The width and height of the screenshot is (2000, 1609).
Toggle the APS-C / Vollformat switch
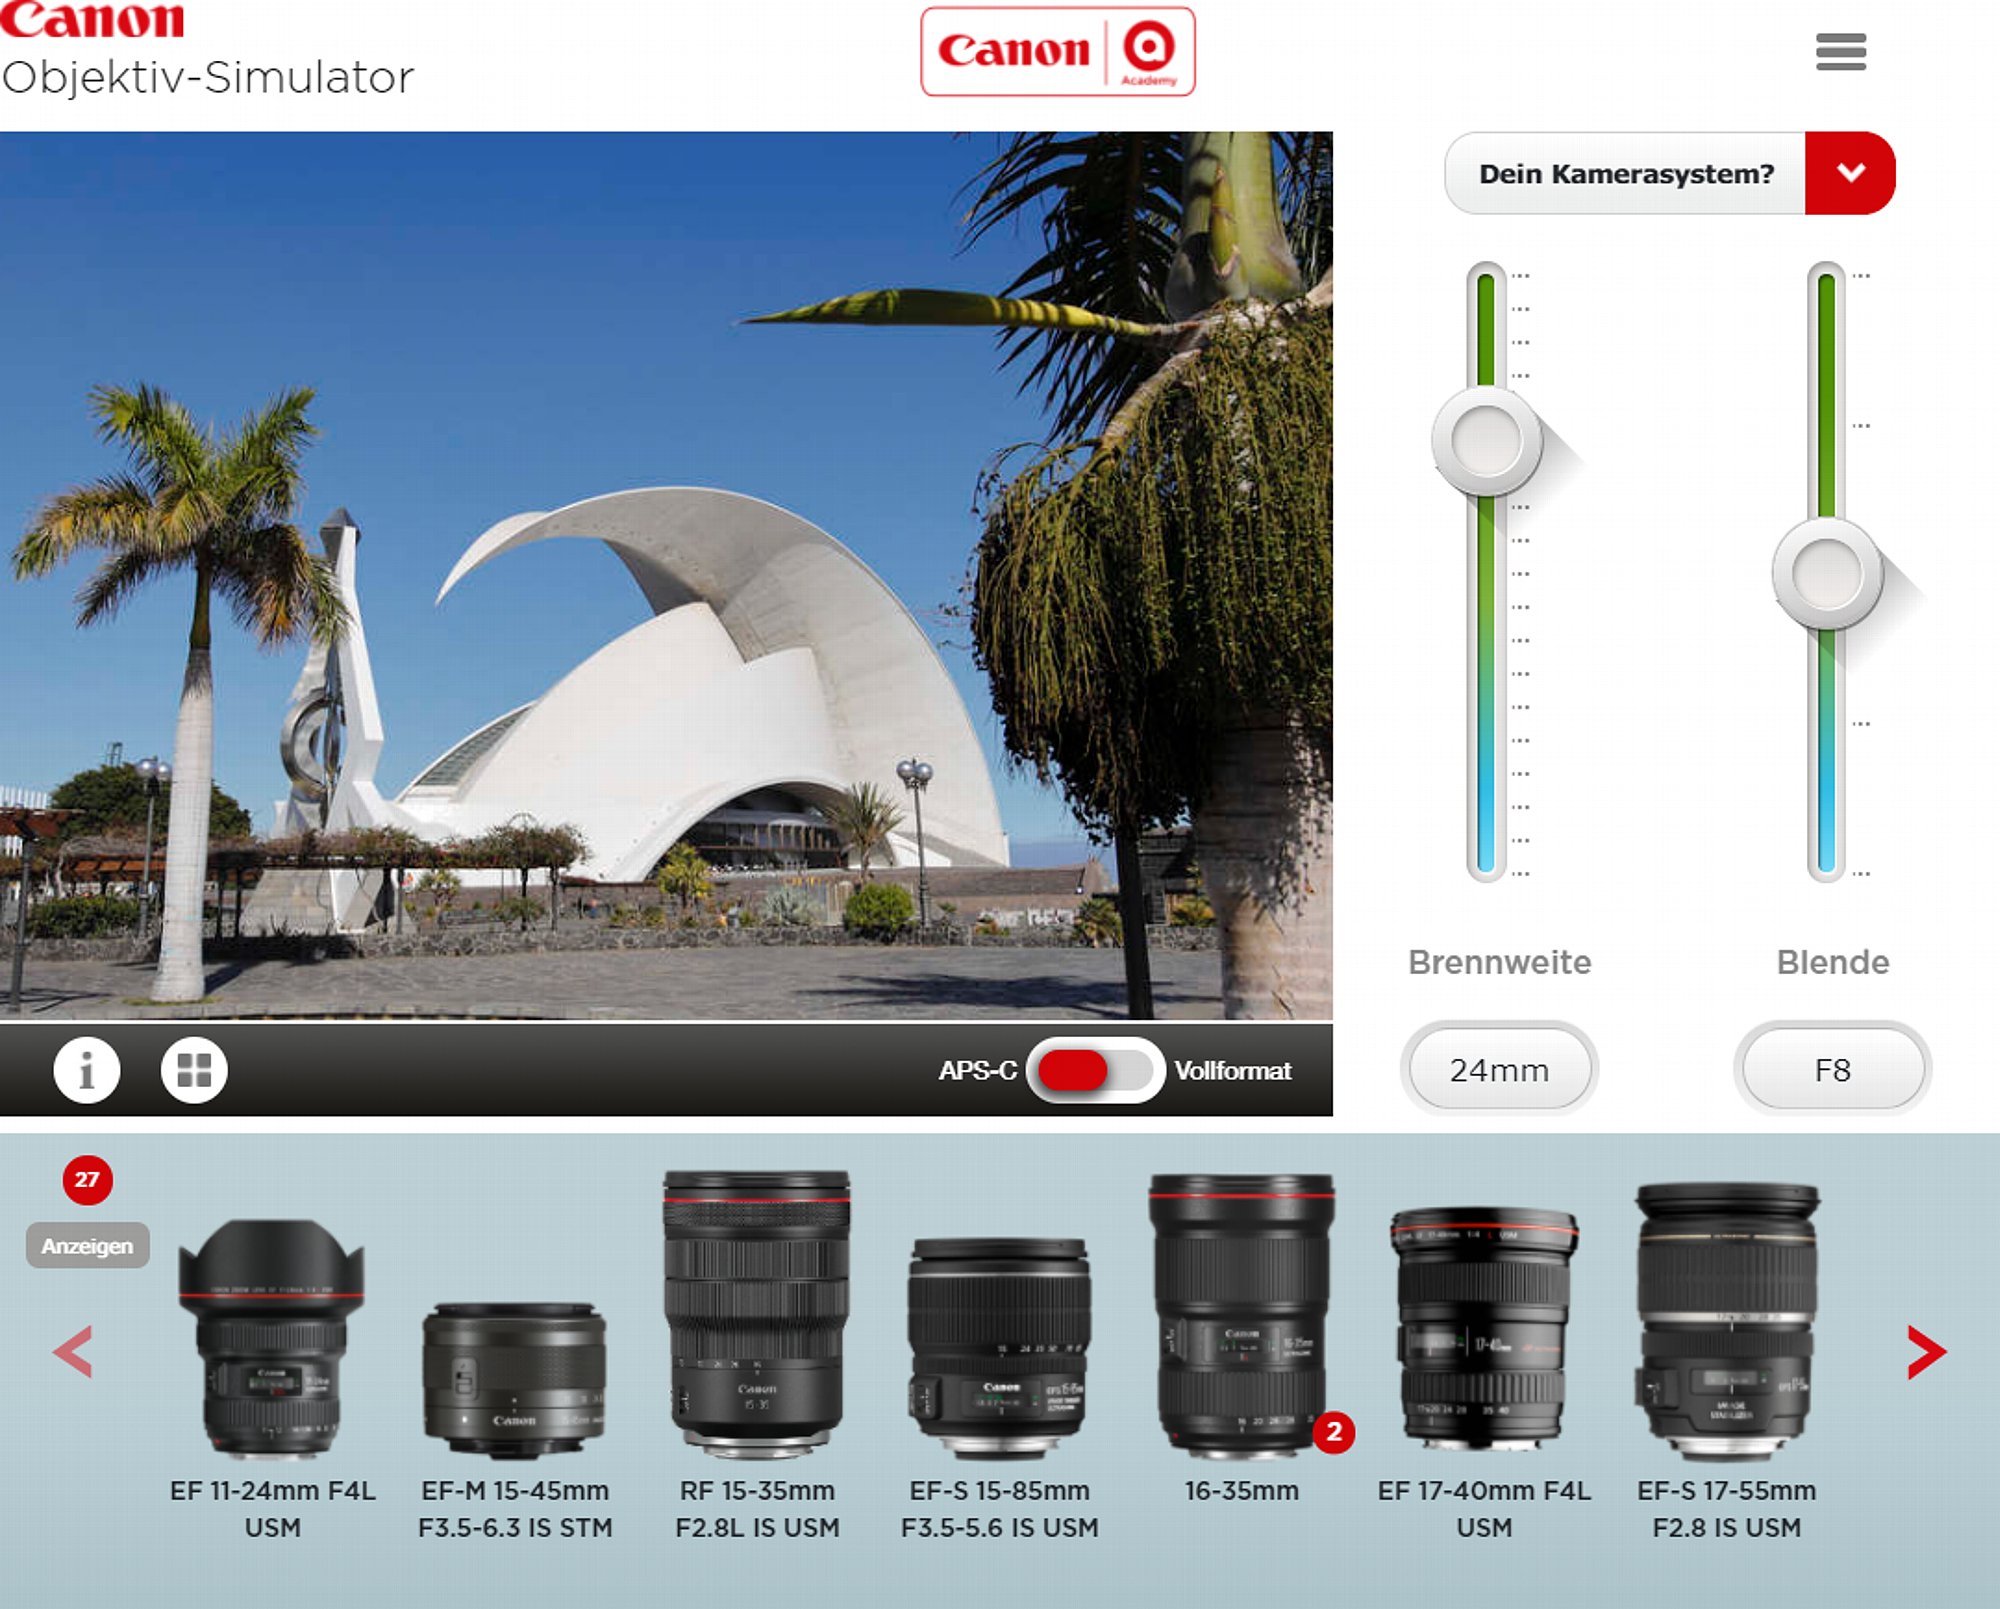(1095, 1070)
